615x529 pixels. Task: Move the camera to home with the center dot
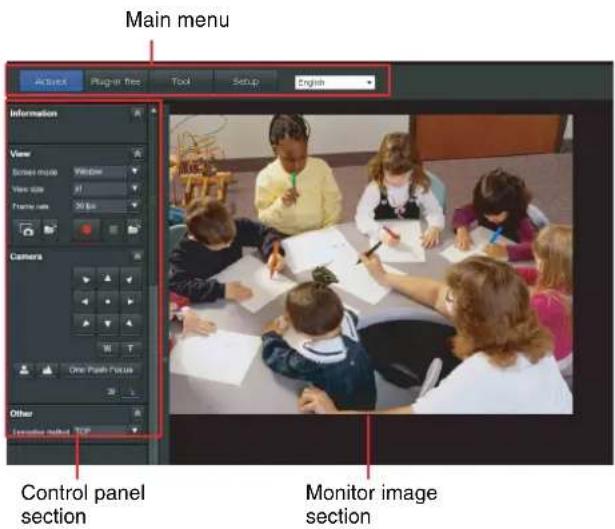(x=107, y=301)
